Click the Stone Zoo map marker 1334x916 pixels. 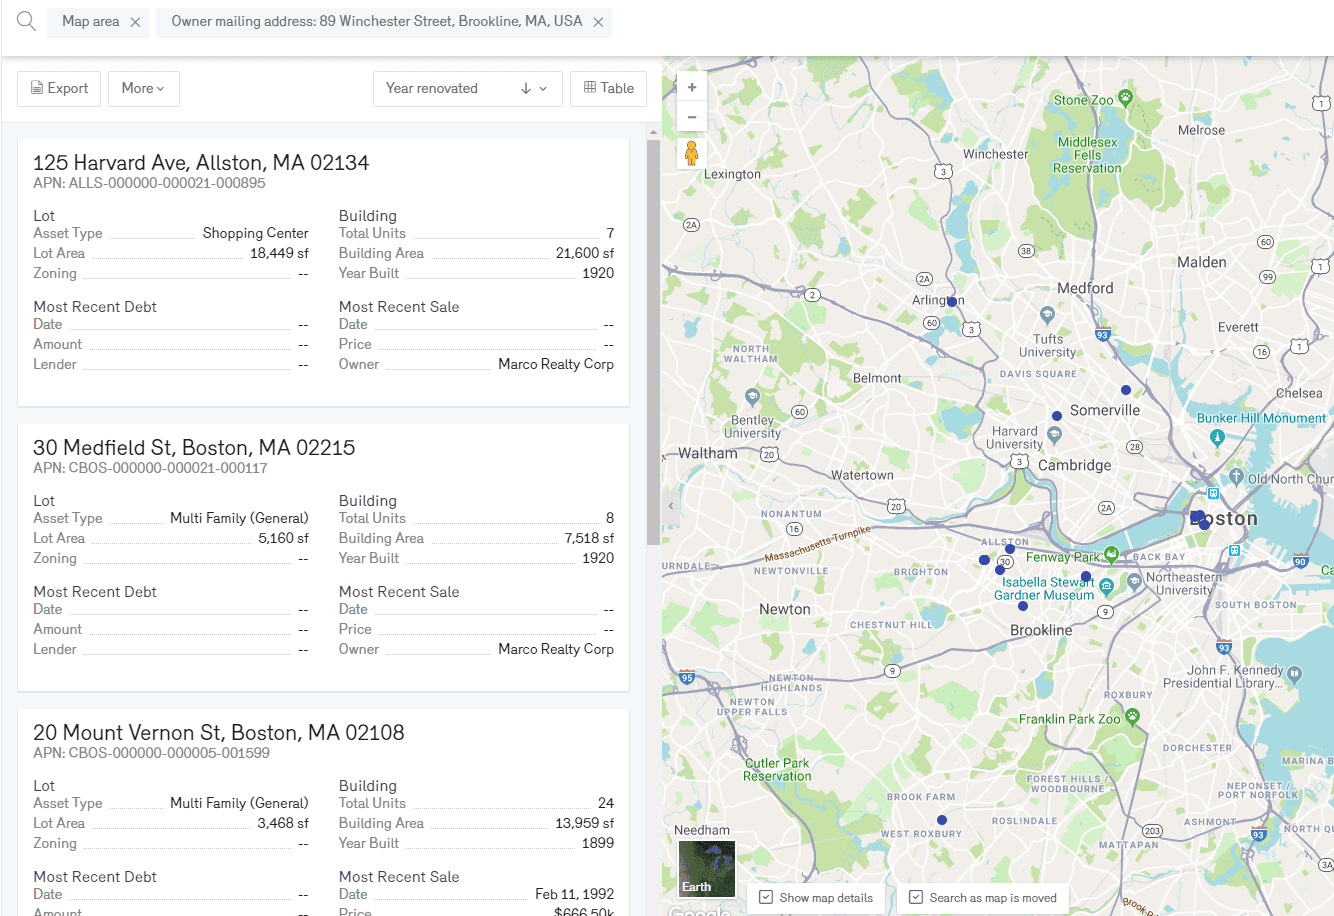(x=1126, y=98)
